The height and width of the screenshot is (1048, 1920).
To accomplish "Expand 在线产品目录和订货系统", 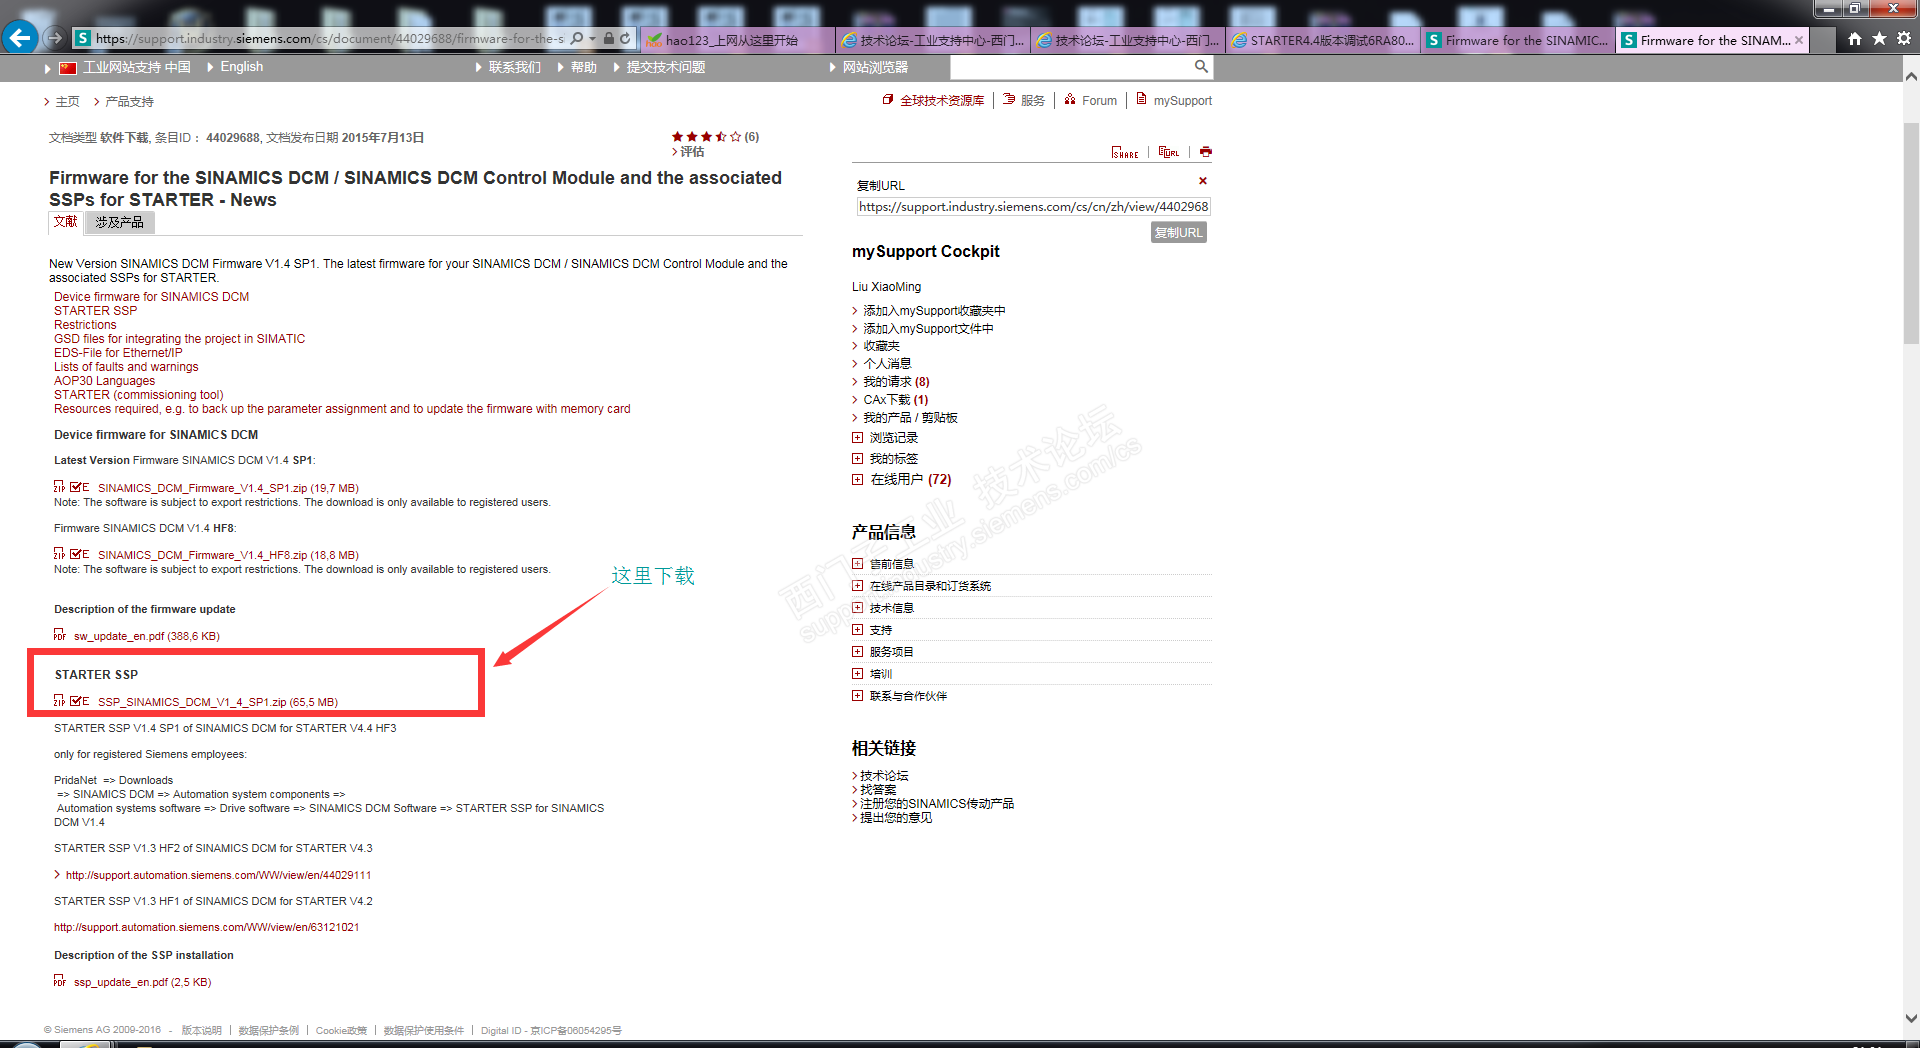I will (x=857, y=585).
